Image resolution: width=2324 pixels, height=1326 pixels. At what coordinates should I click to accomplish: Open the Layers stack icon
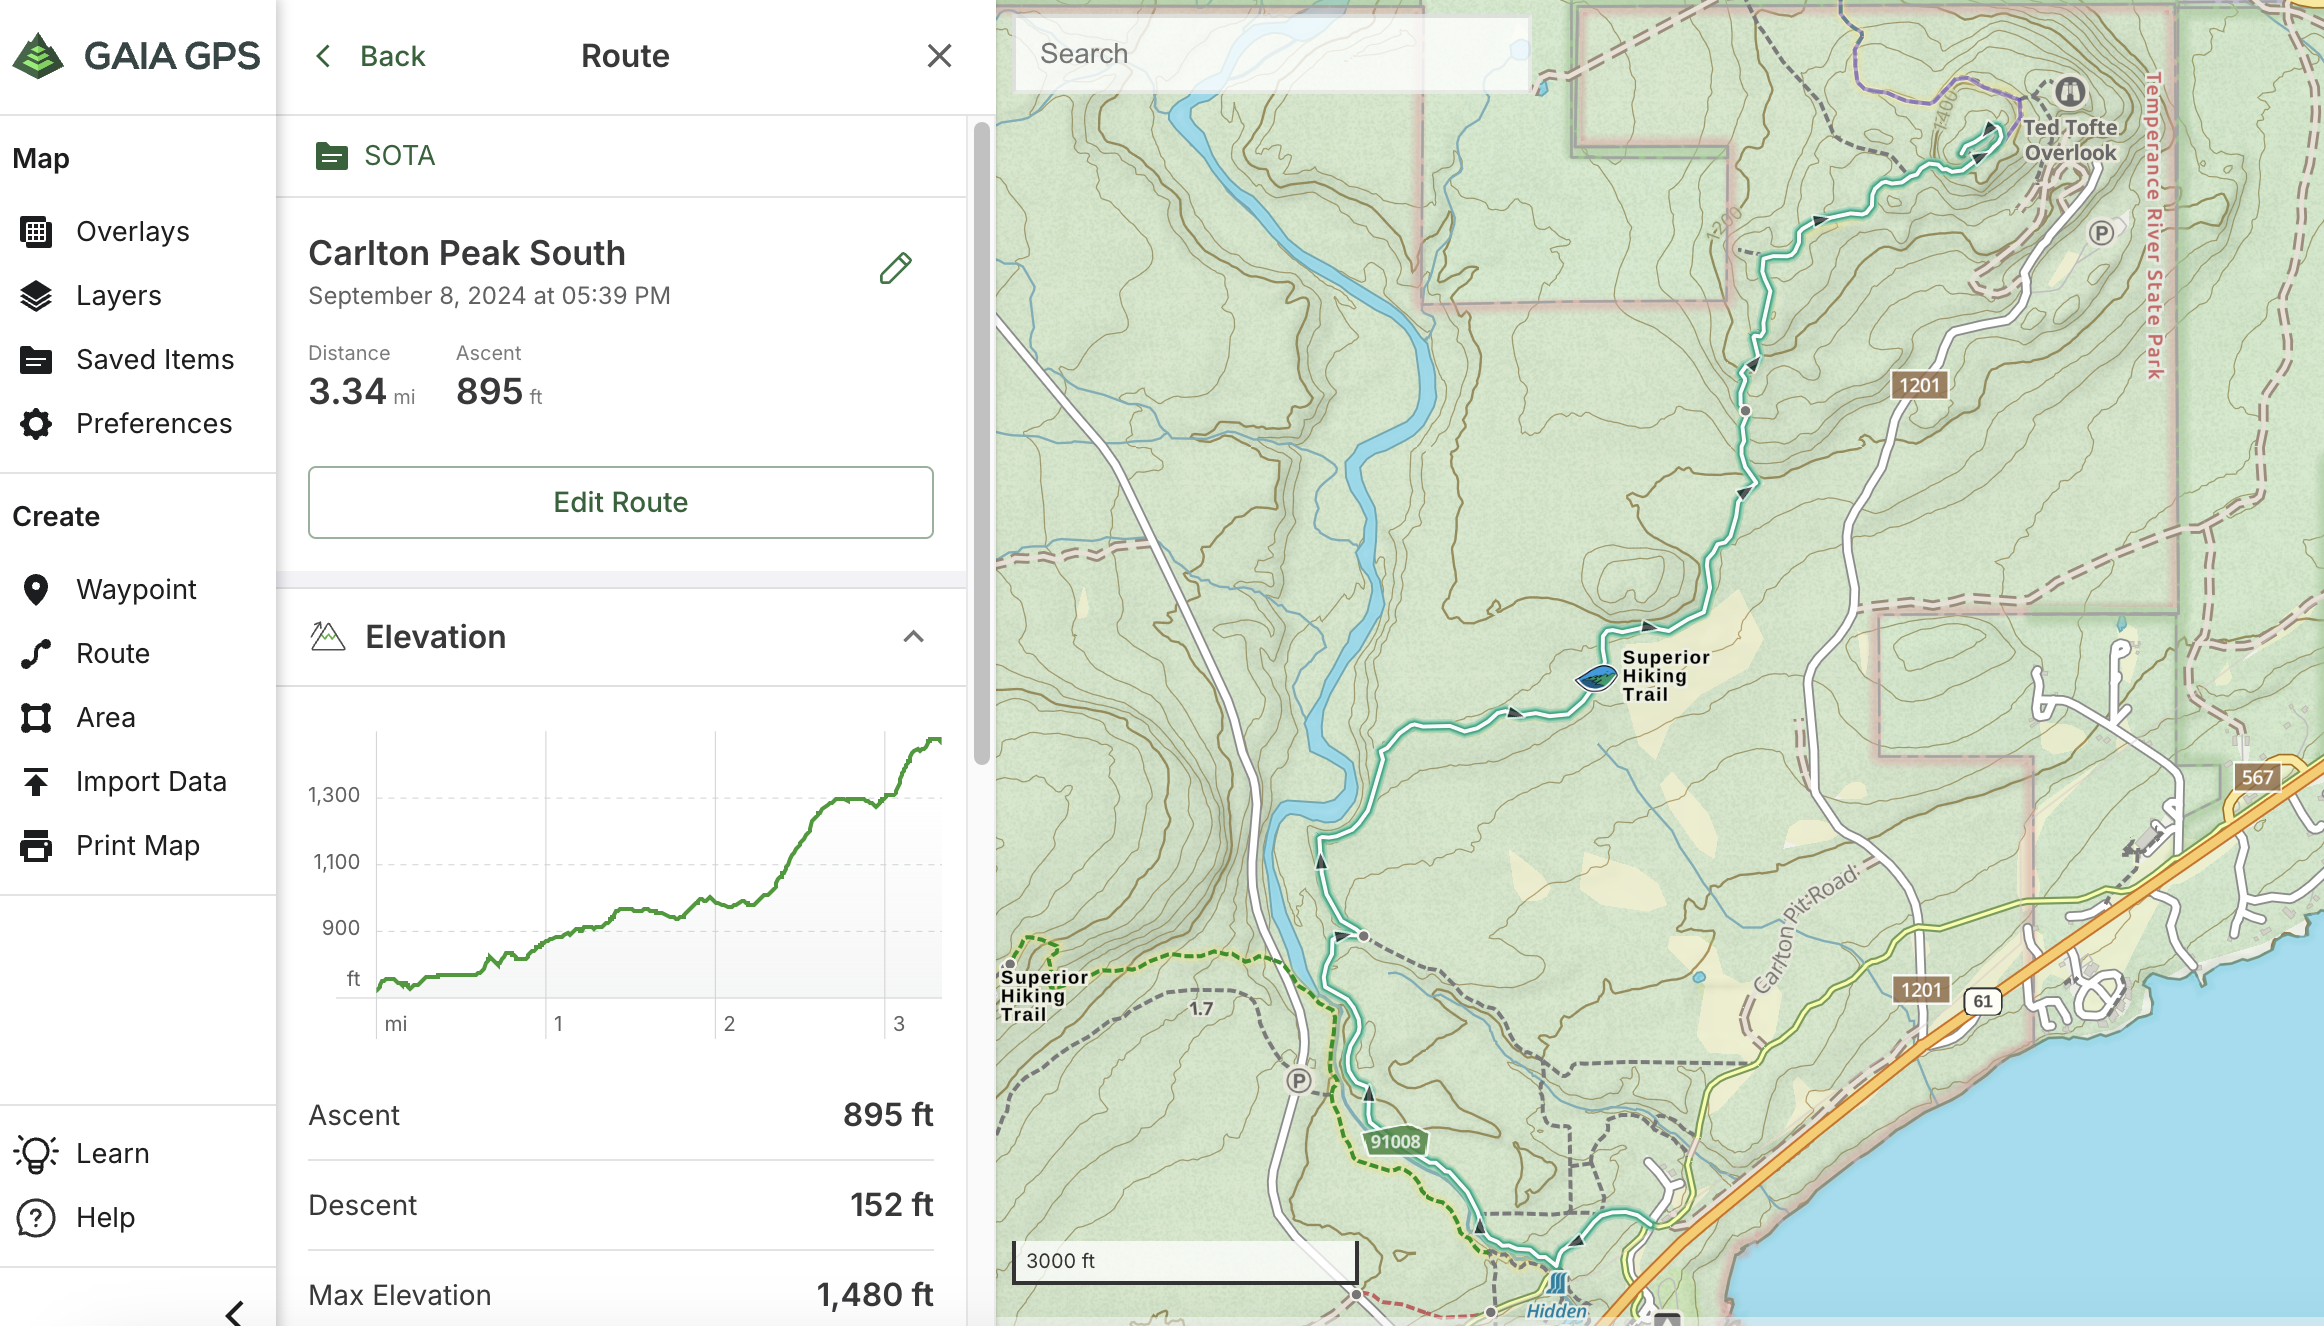point(36,296)
